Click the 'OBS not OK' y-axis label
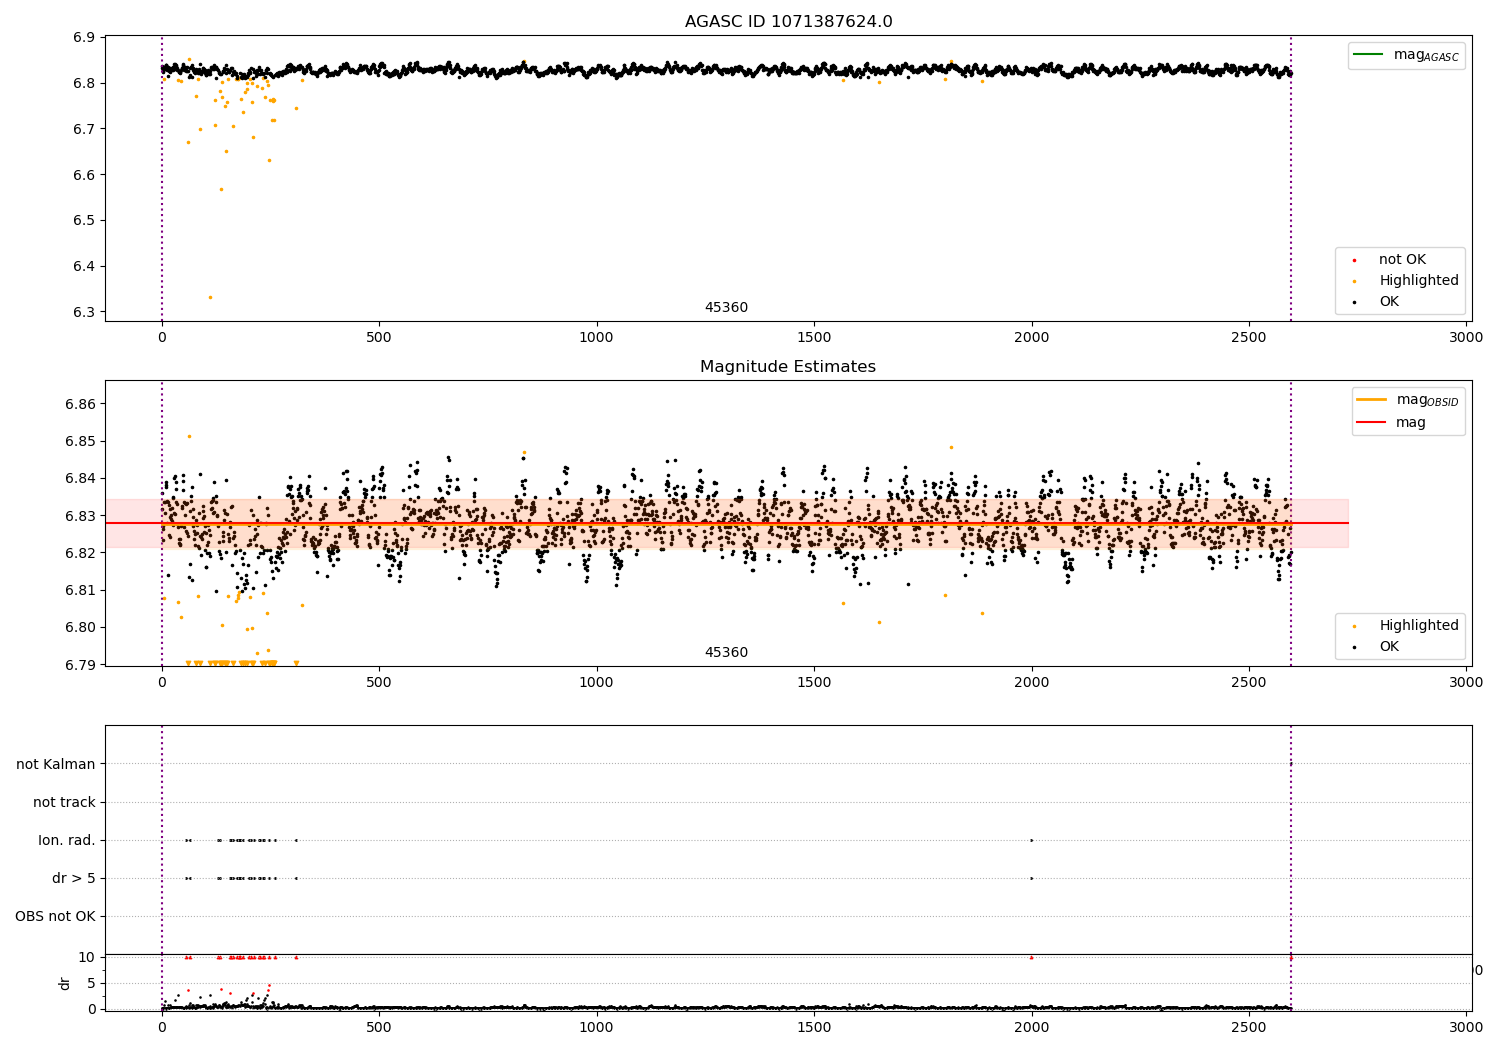 55,916
